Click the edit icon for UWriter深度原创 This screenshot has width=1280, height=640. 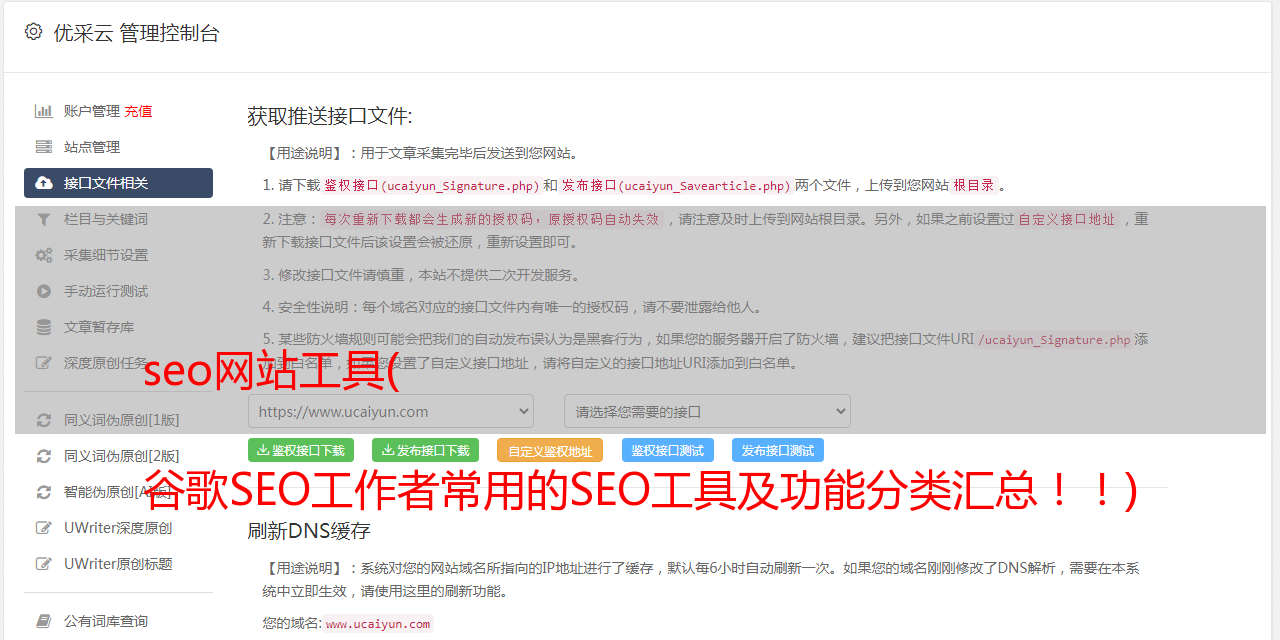[44, 528]
